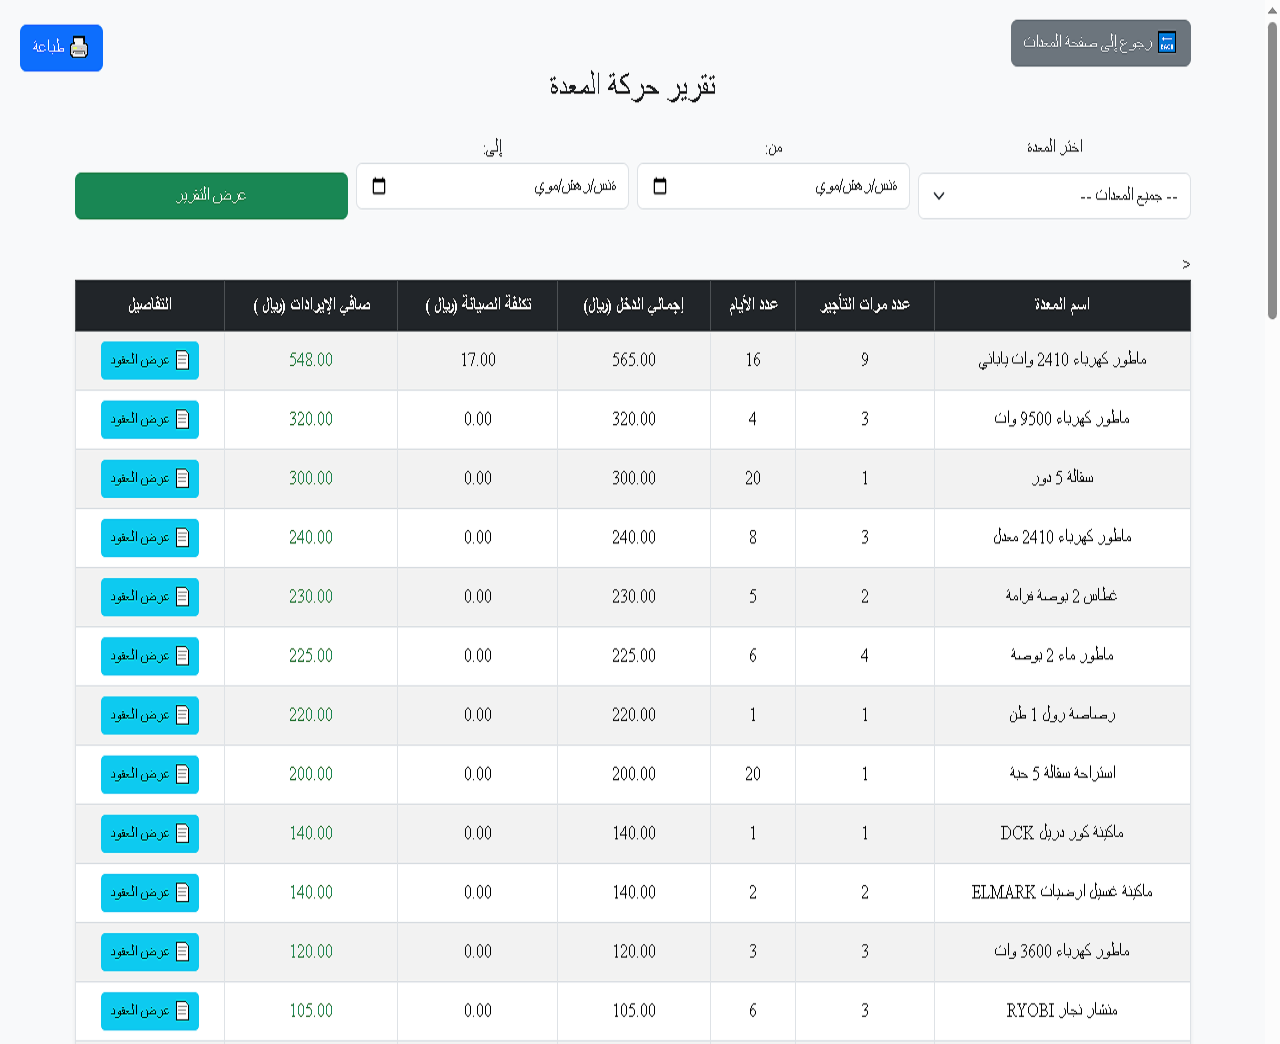1280x1044 pixels.
Task: Click the print button with printer icon
Action: (x=61, y=48)
